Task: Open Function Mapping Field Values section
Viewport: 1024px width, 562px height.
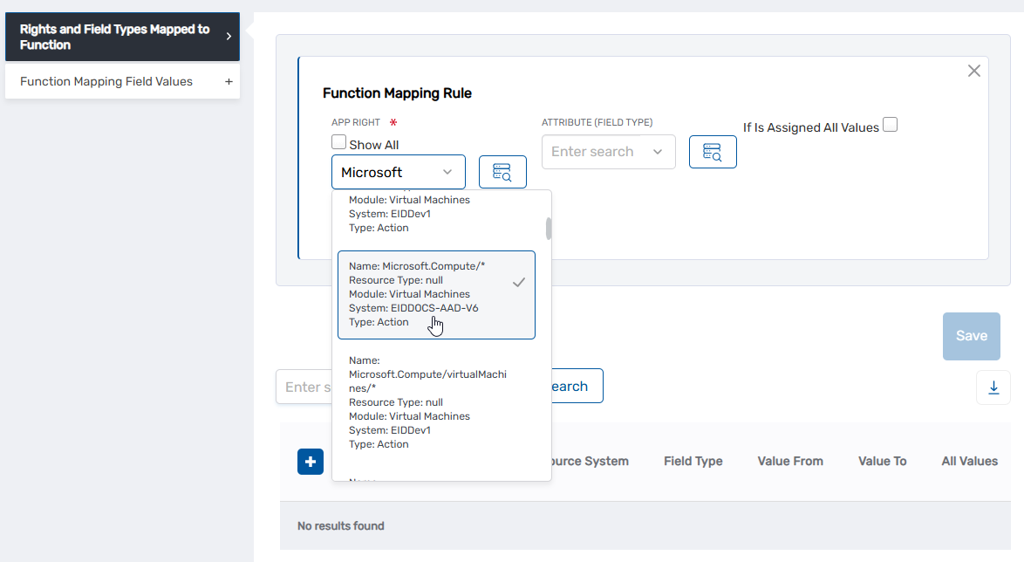Action: (x=122, y=82)
